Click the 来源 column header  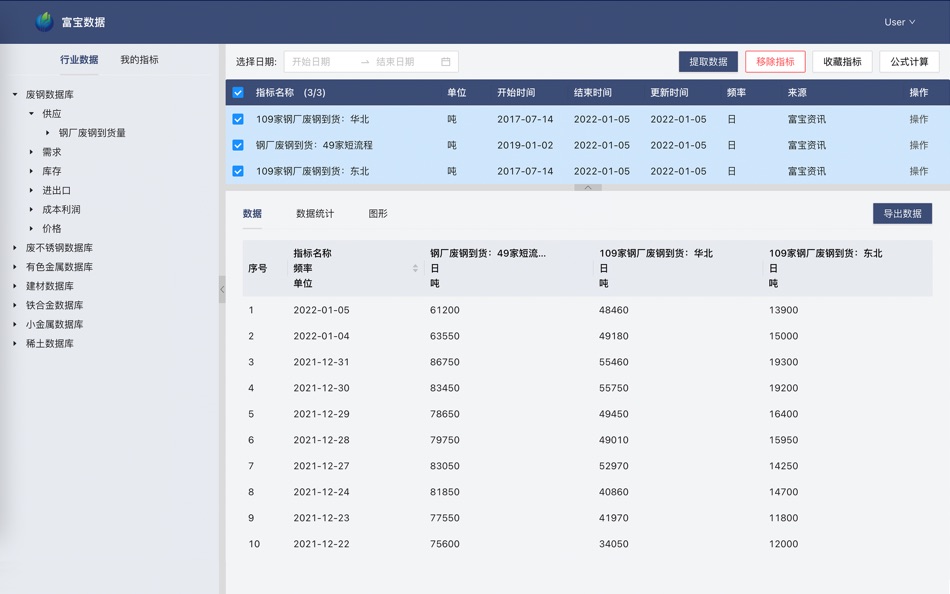coord(797,93)
